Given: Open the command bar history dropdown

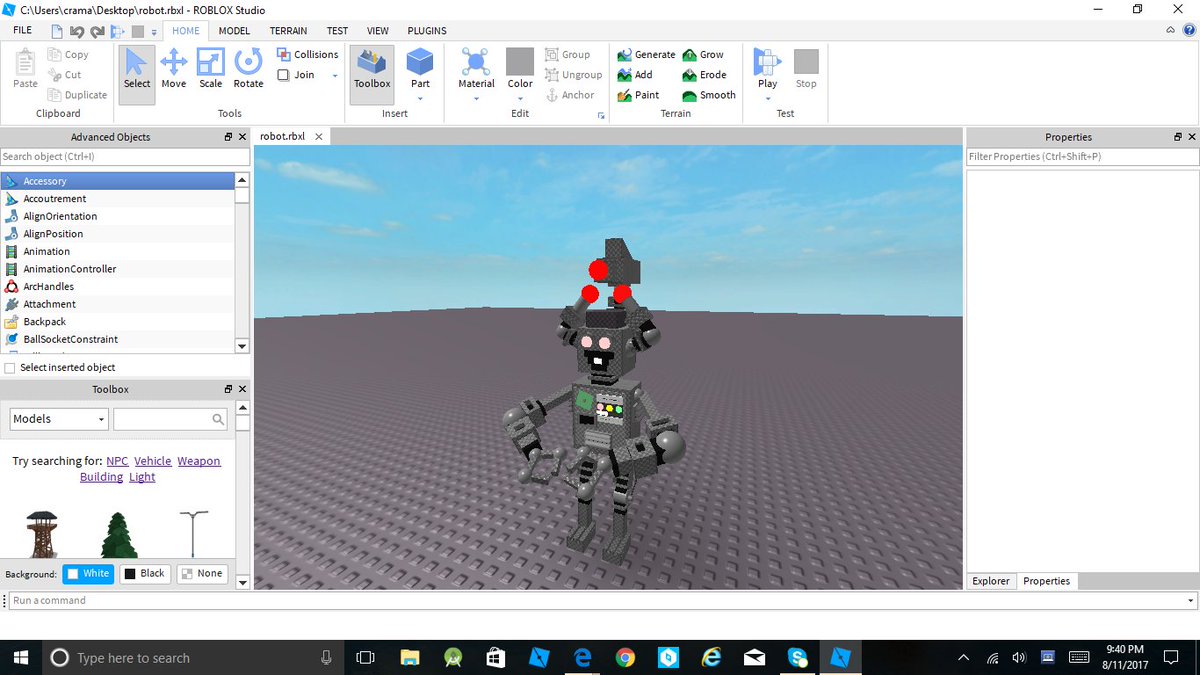Looking at the screenshot, I should pyautogui.click(x=1190, y=601).
